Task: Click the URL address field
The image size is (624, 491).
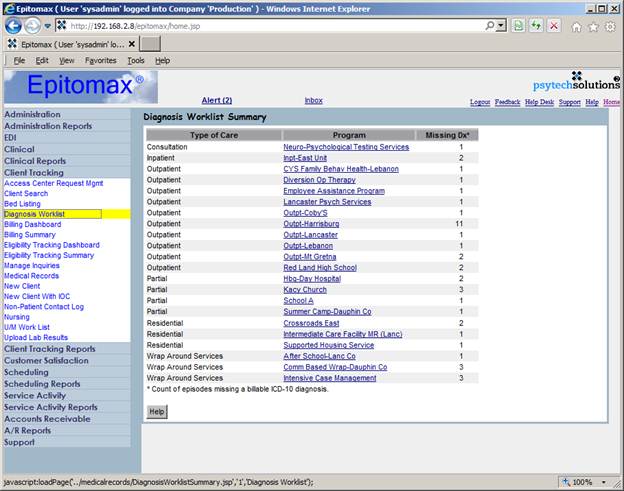Action: 280,25
